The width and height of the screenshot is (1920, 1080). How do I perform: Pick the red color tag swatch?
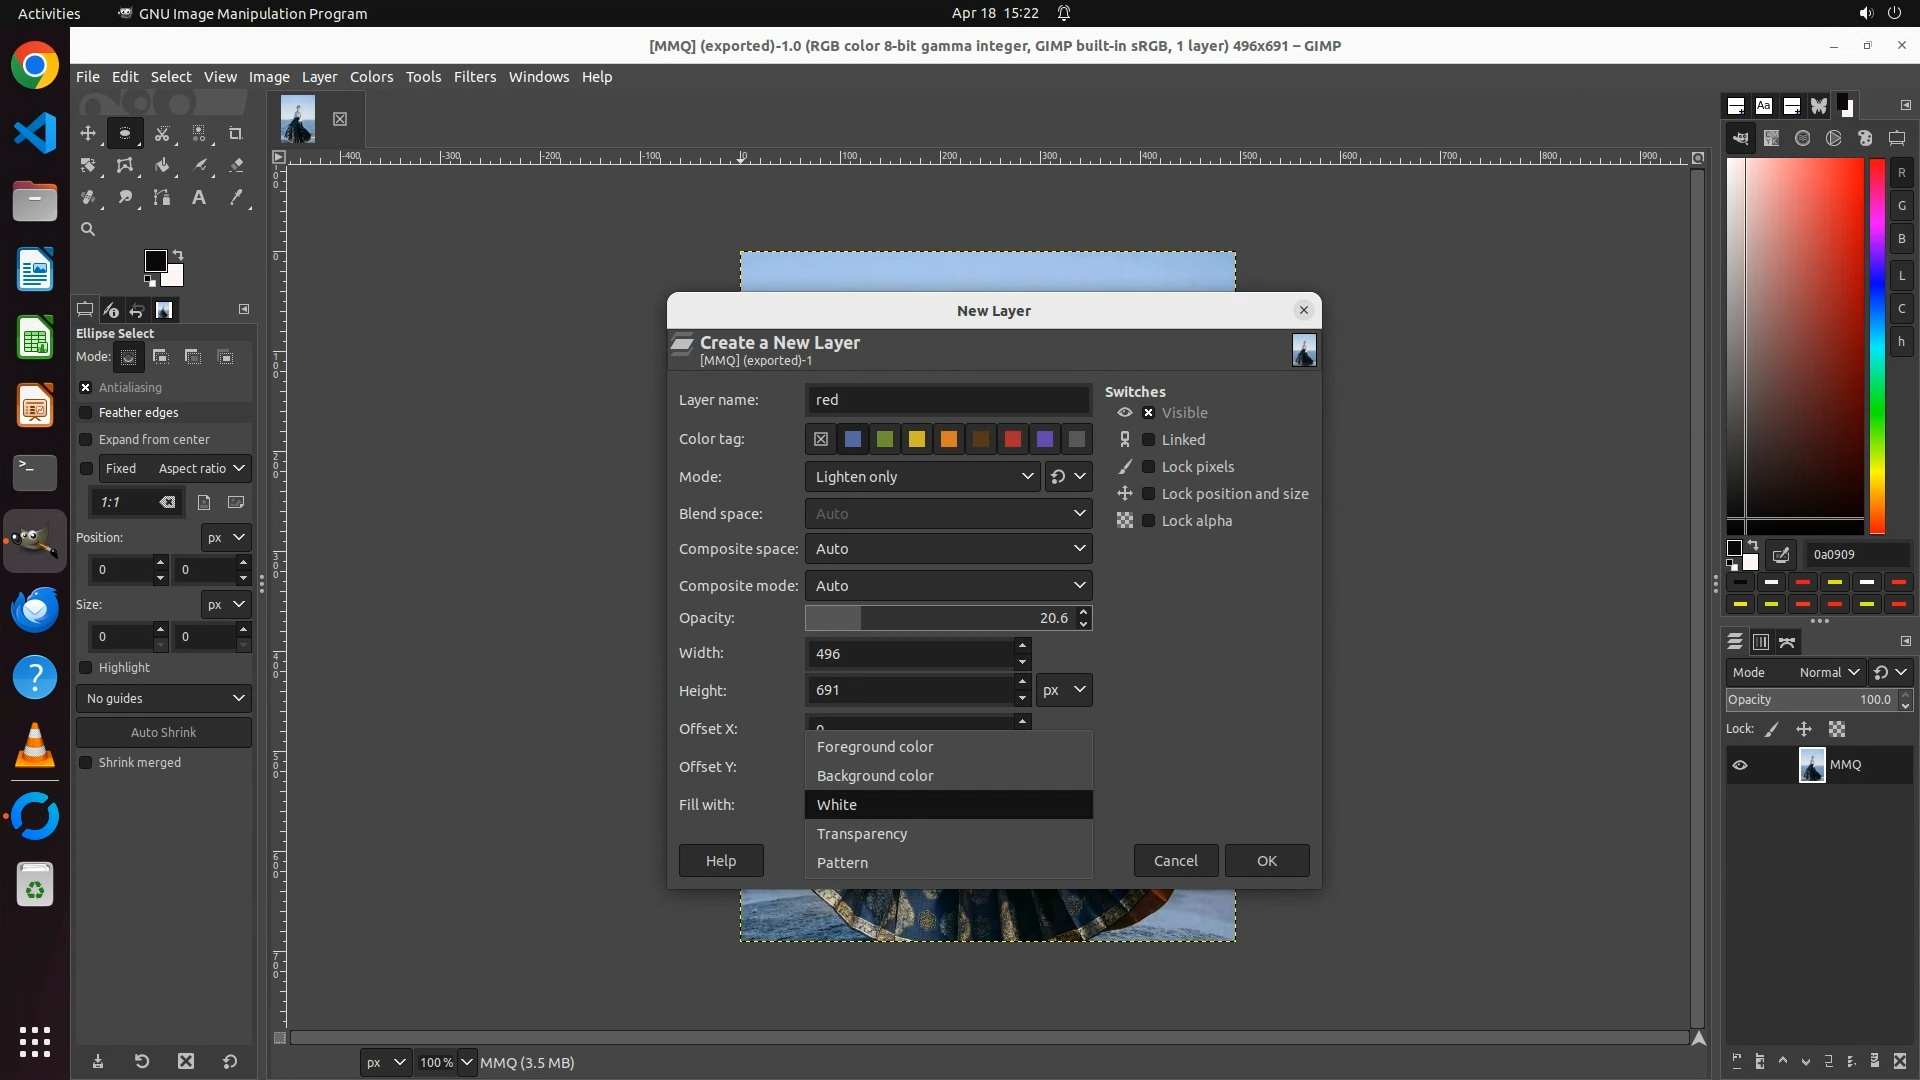point(1012,439)
